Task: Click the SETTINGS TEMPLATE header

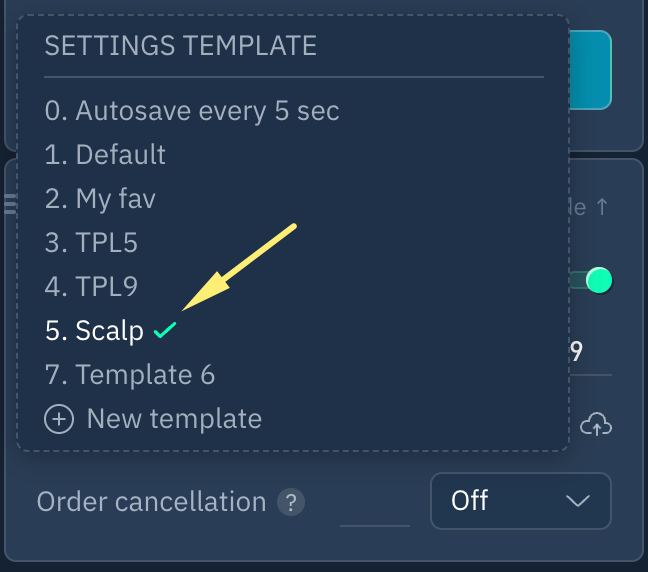Action: pos(181,46)
